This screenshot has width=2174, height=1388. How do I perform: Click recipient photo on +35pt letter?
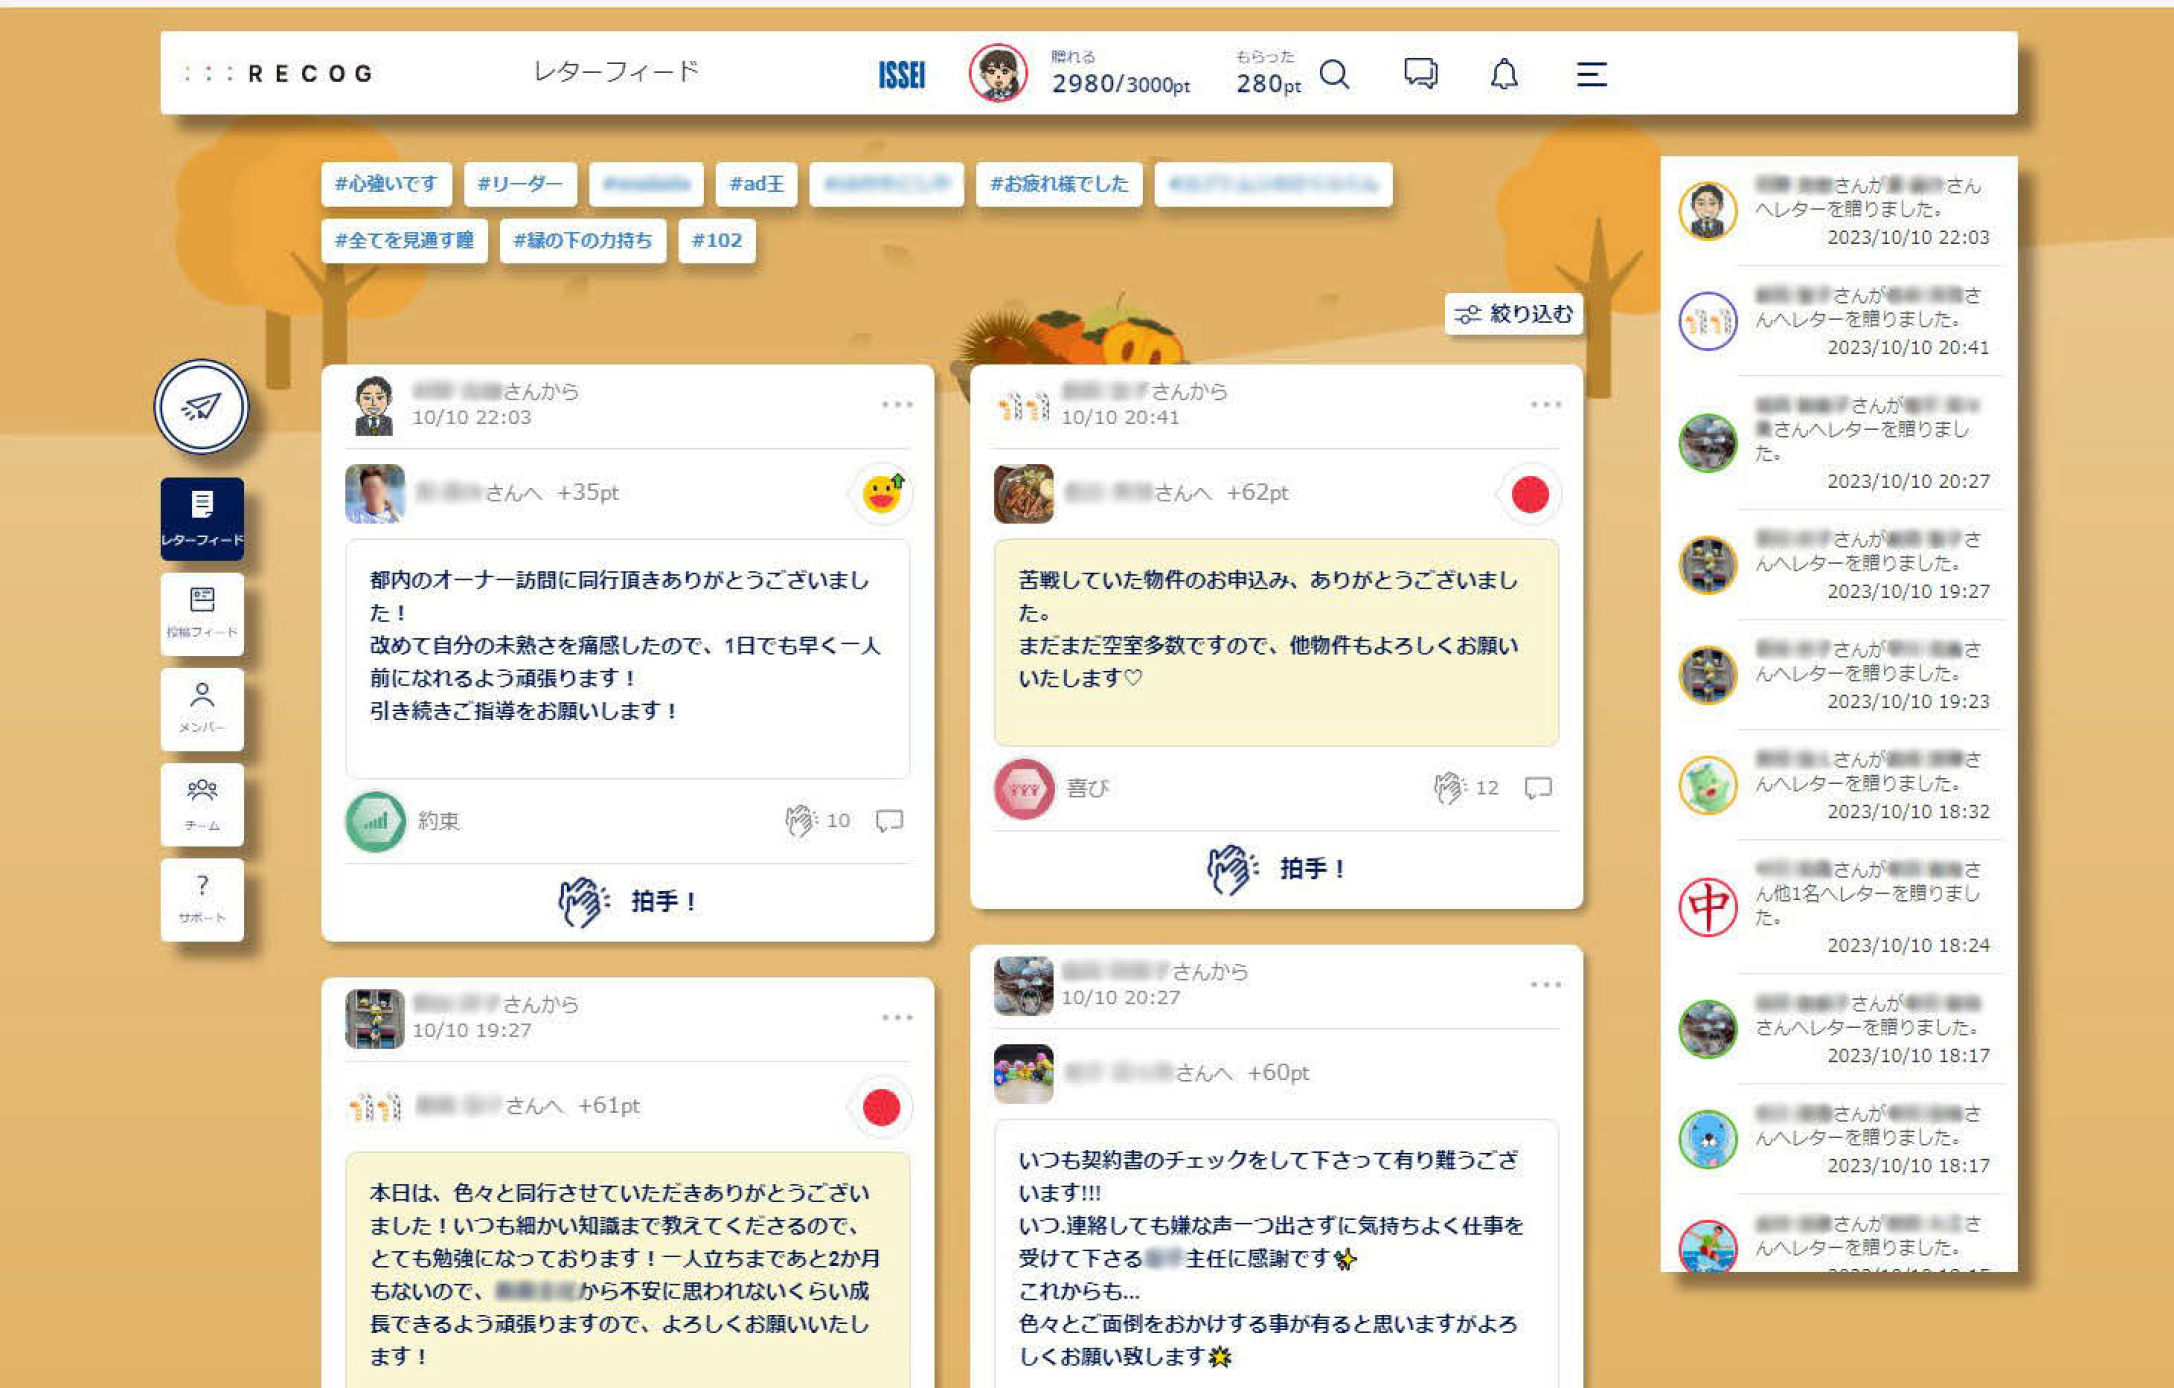coord(374,493)
